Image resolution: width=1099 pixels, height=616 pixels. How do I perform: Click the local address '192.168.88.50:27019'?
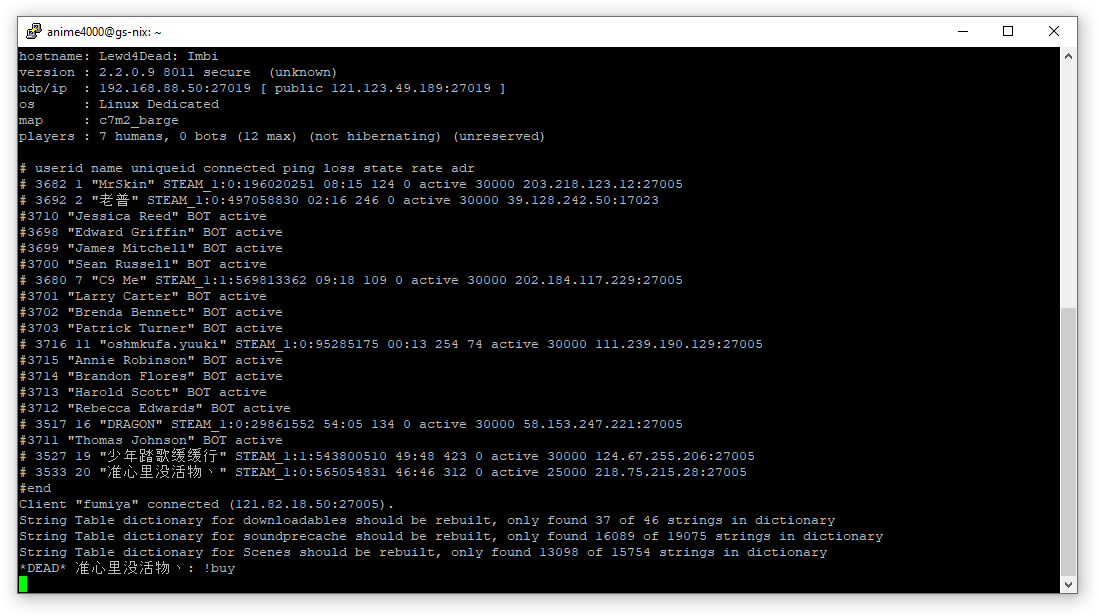click(x=175, y=88)
